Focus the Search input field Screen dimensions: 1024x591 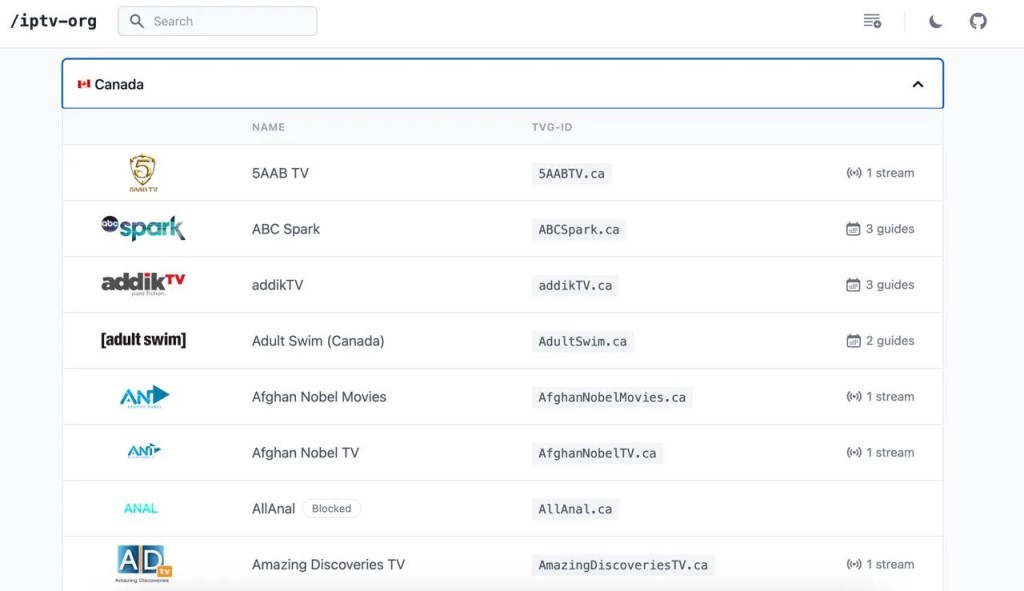(217, 21)
